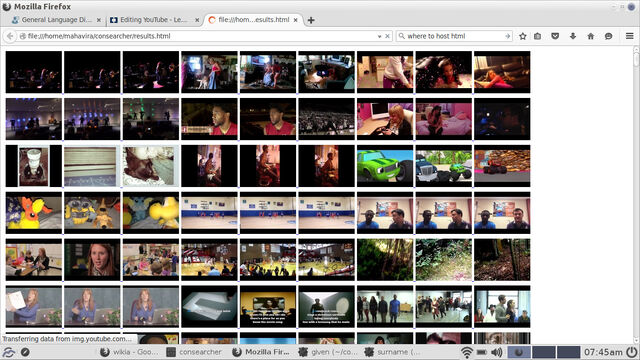The width and height of the screenshot is (640, 360).
Task: Open the Hello chat bubble icon
Action: coord(608,36)
